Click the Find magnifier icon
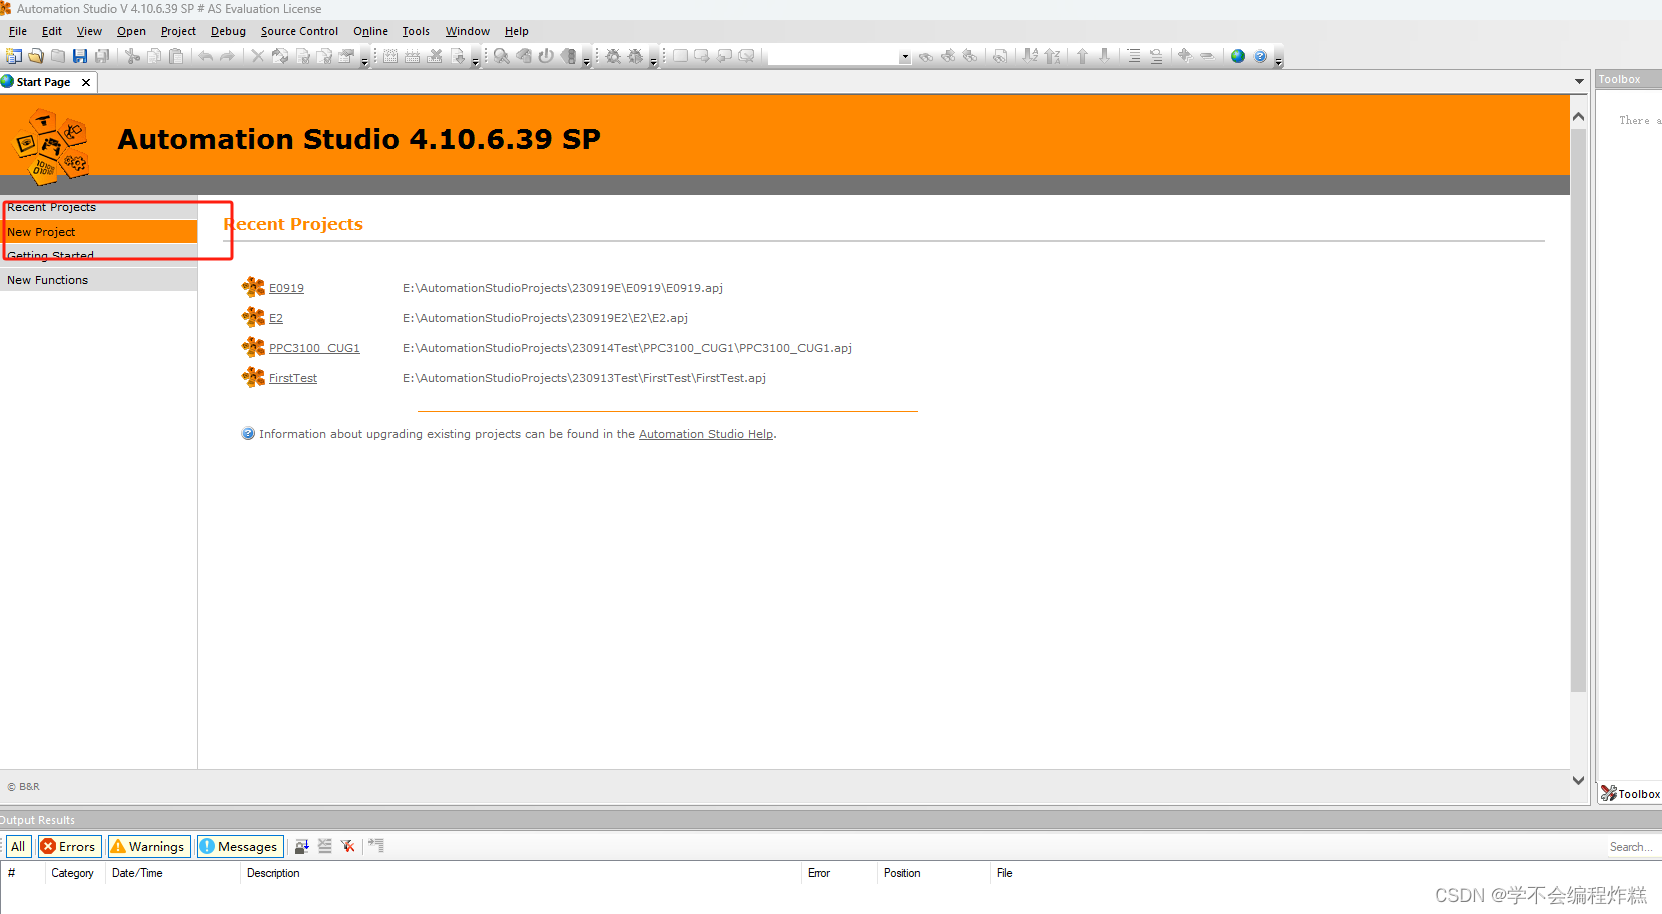 point(502,56)
